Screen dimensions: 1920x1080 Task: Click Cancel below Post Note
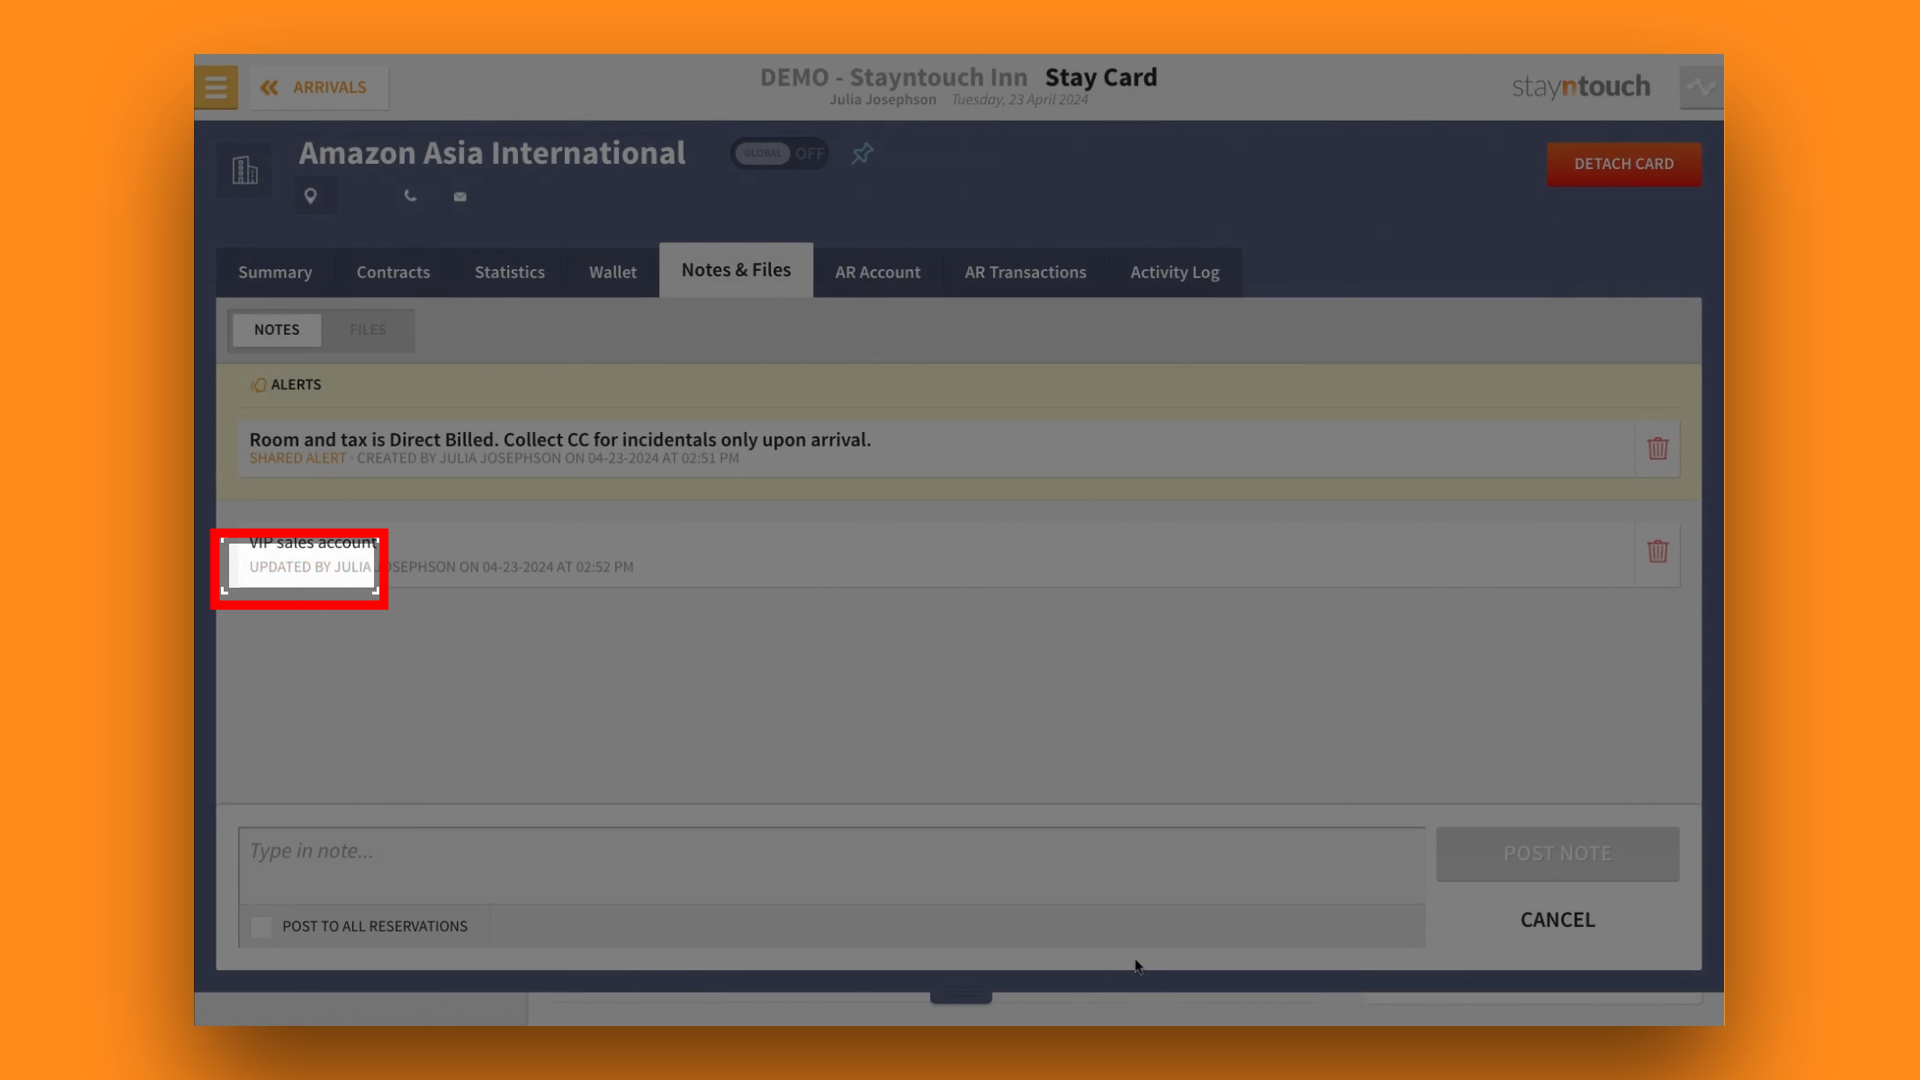1557,920
